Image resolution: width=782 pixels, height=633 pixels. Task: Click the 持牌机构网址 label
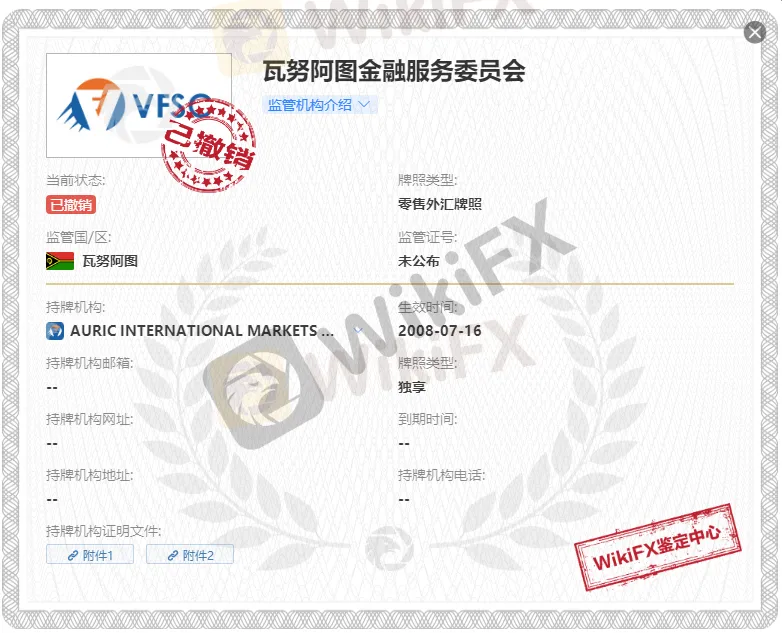90,419
